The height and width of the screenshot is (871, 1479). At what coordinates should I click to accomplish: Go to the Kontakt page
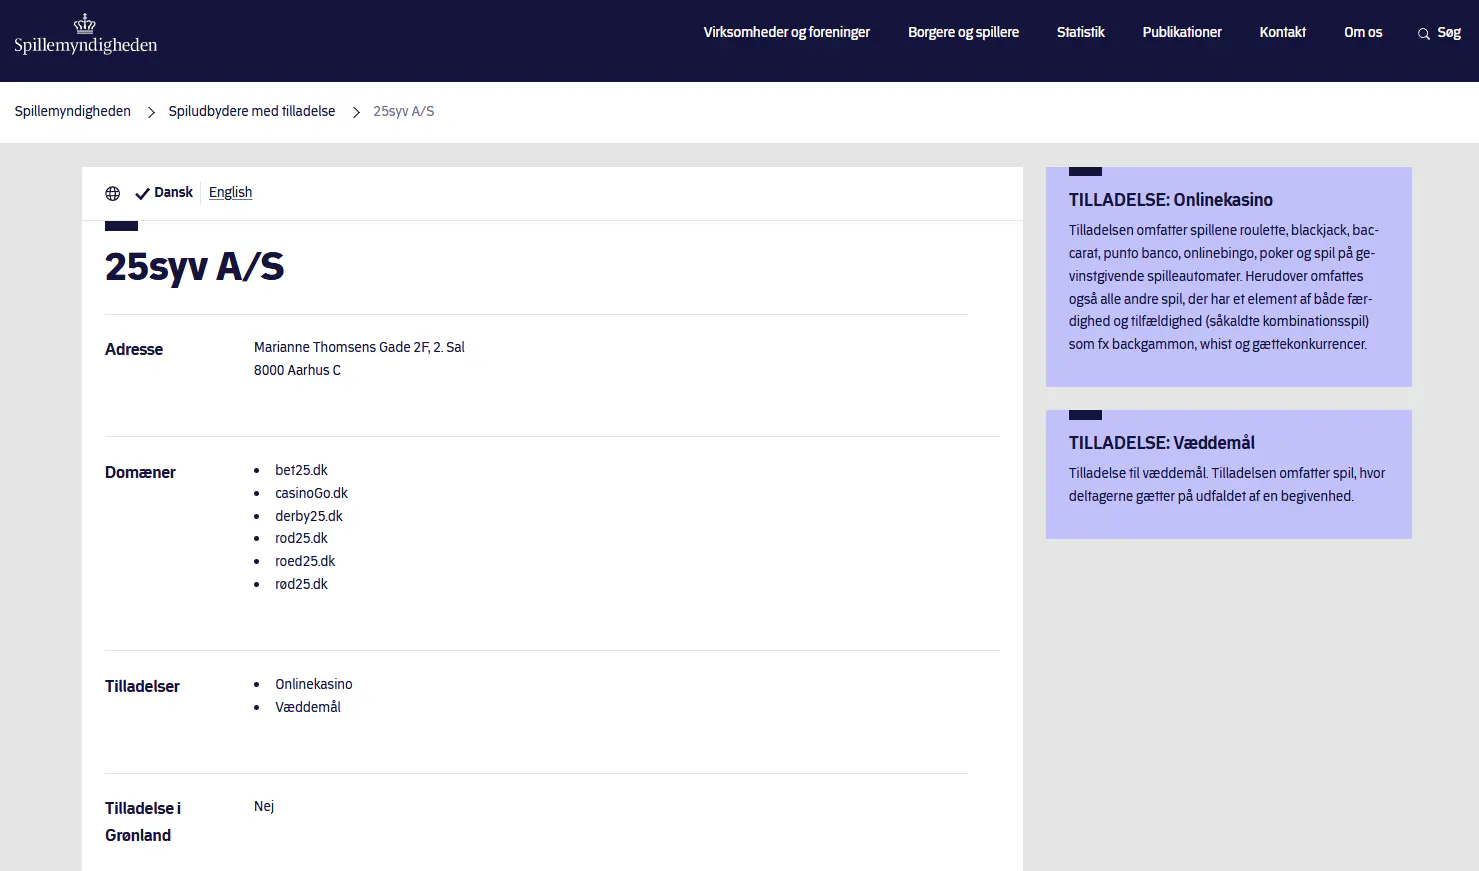(x=1282, y=32)
